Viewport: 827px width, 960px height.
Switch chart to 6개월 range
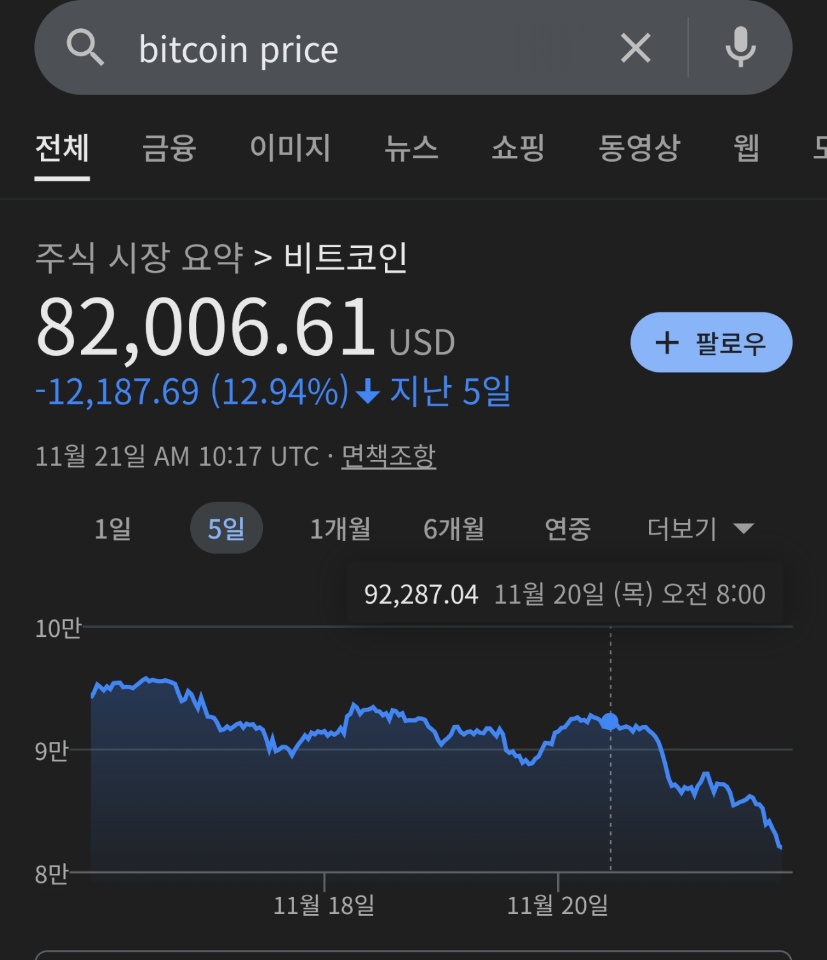coord(454,528)
